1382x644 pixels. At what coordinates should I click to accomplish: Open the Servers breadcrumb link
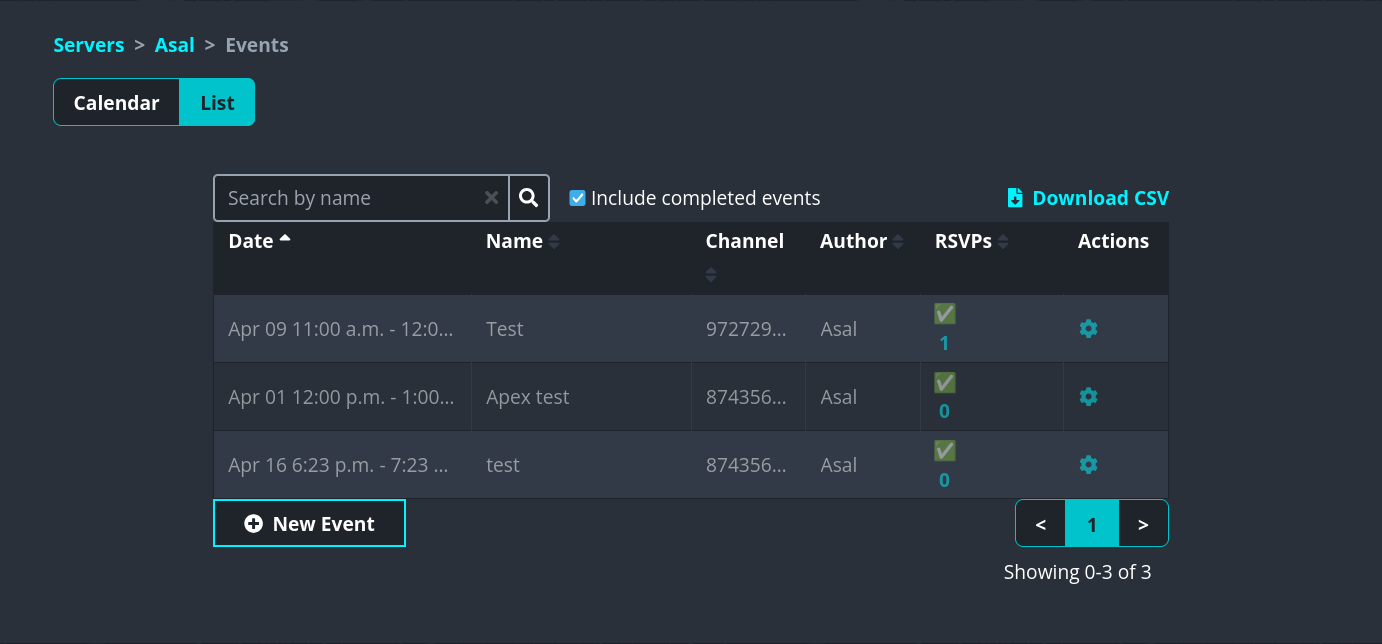[x=88, y=45]
